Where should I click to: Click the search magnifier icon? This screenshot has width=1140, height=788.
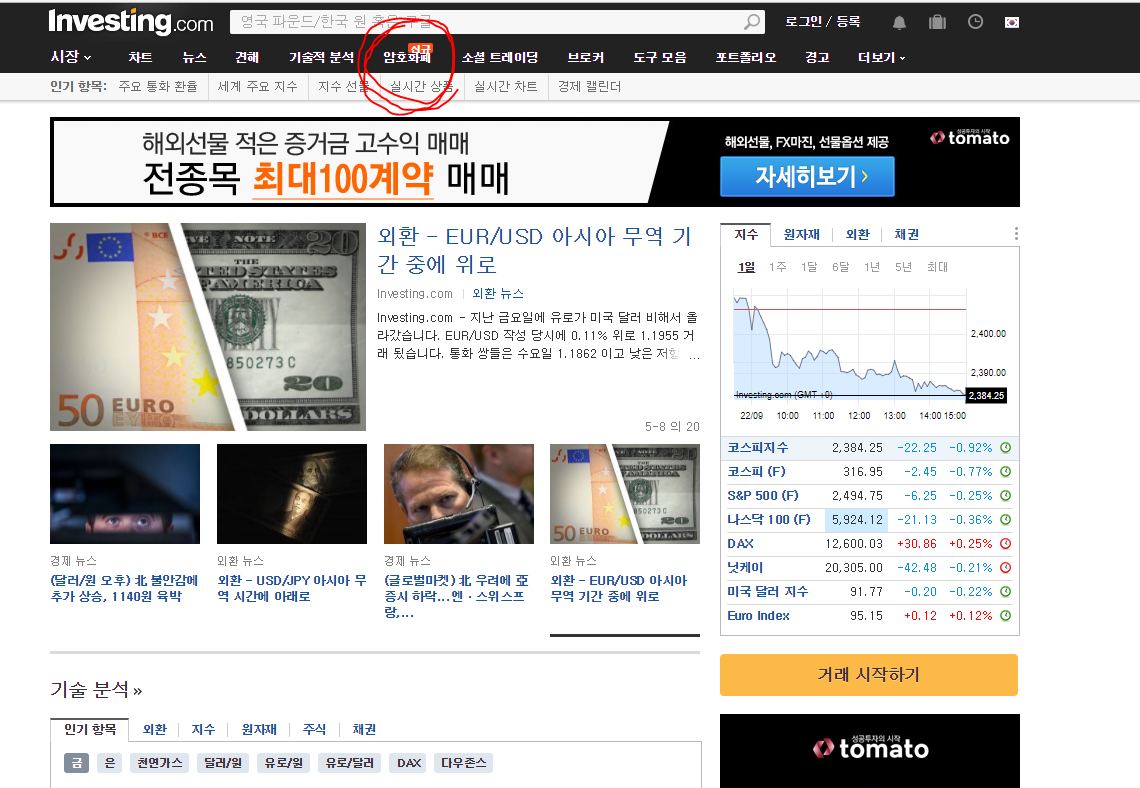752,22
